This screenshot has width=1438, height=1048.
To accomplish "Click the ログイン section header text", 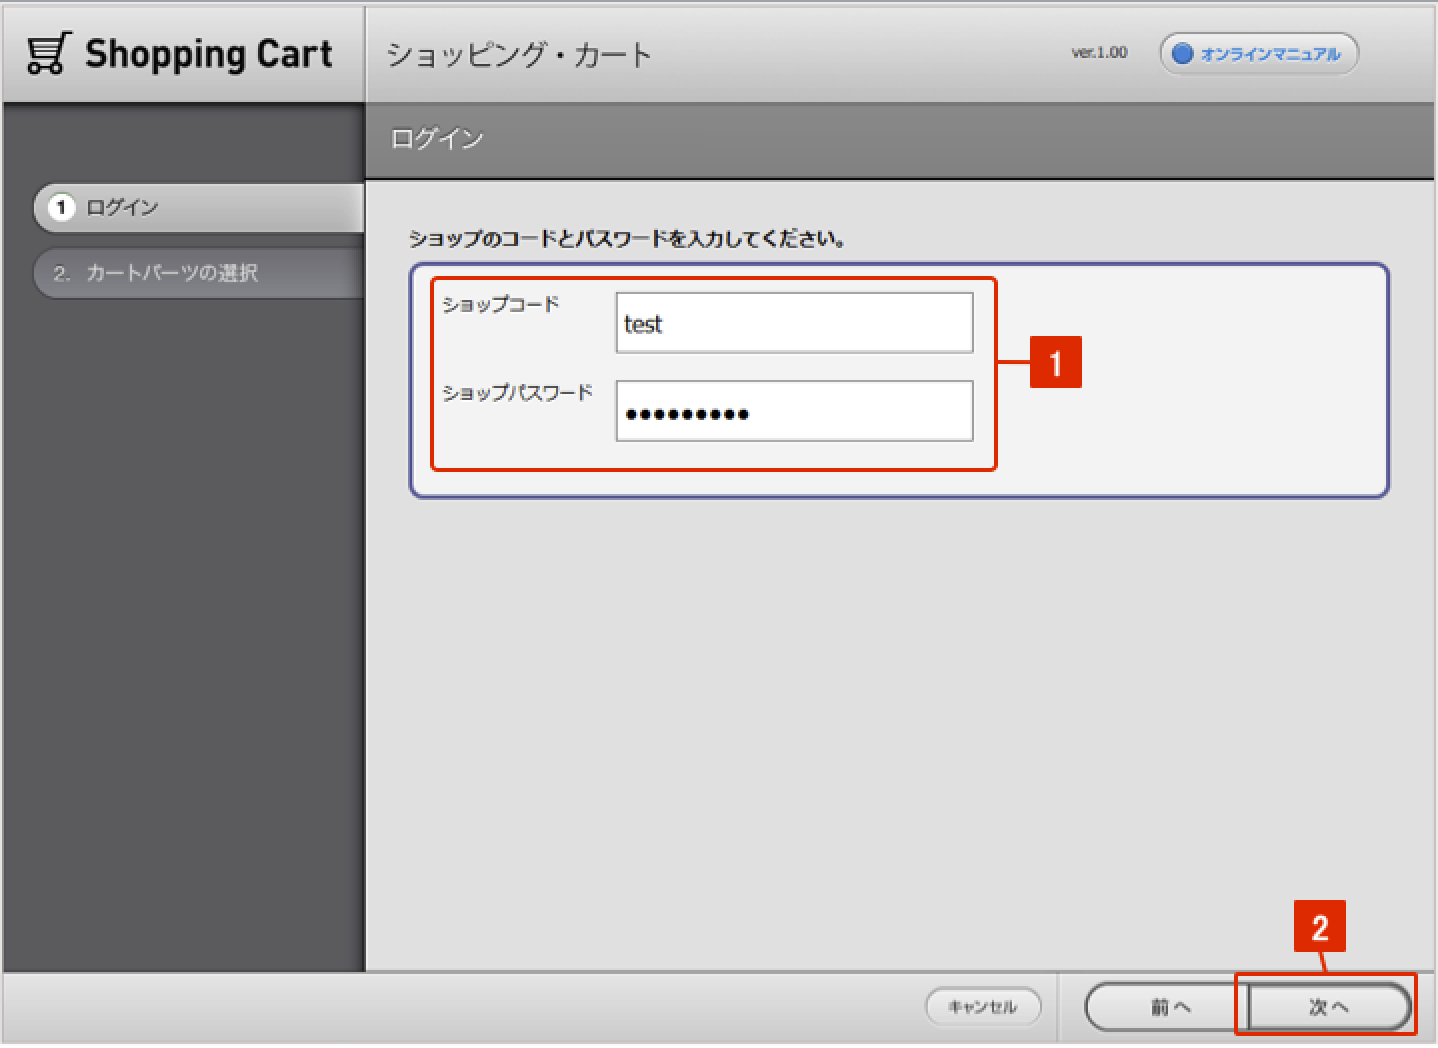I will tap(437, 139).
